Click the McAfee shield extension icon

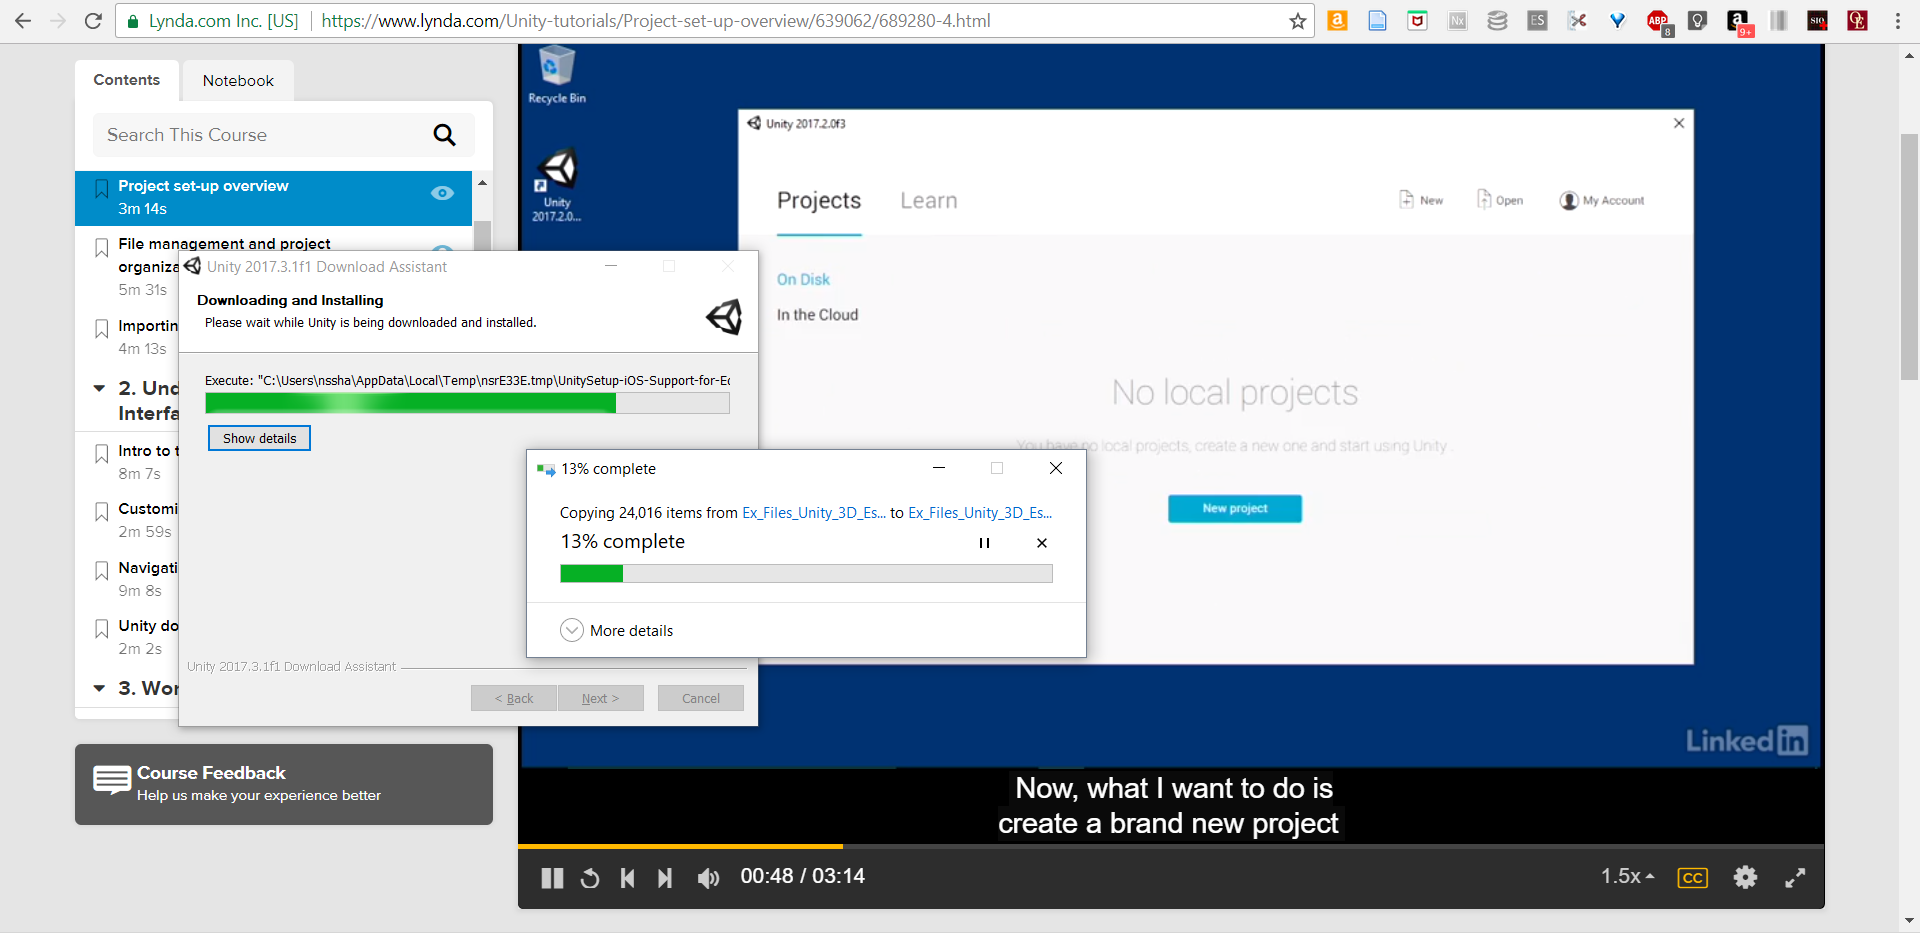pyautogui.click(x=1417, y=20)
